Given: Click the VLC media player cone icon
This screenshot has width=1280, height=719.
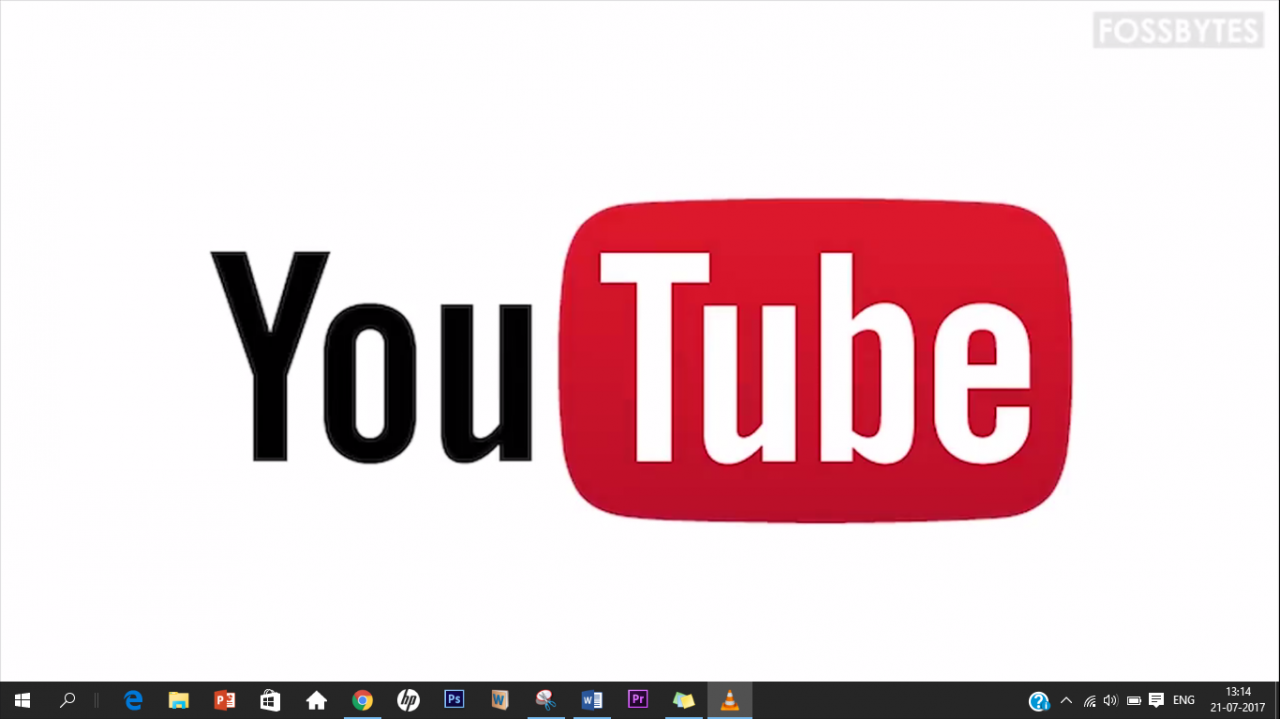Looking at the screenshot, I should 730,700.
